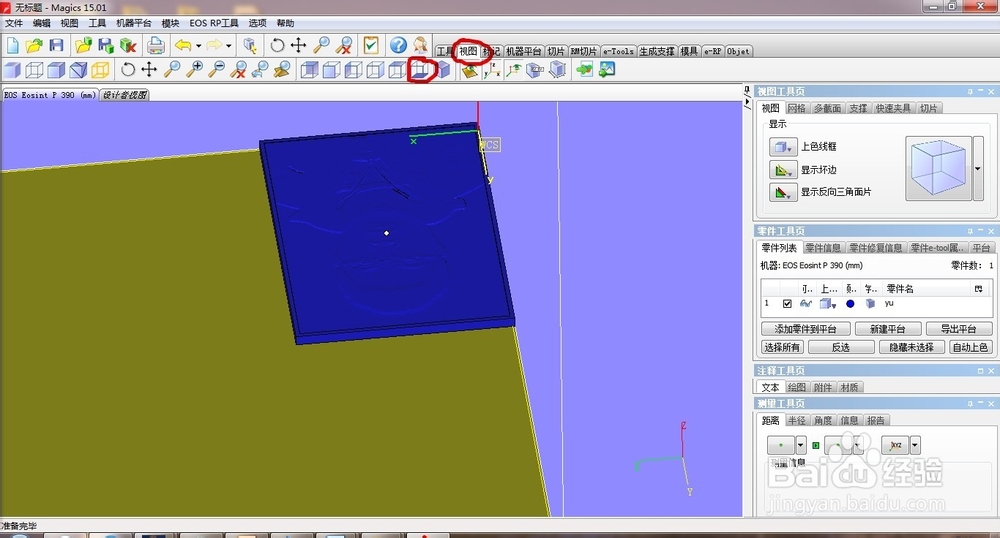The image size is (1000, 538).
Task: Open the 网格 tab in view tool page
Action: coord(797,108)
